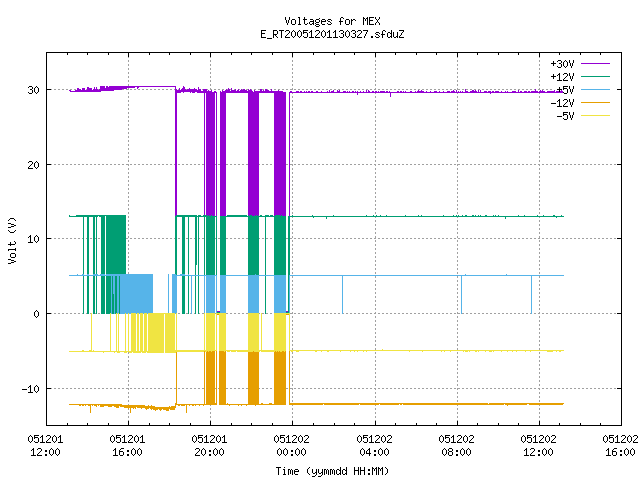
Task: Click the +12V legend label
Action: pos(562,77)
